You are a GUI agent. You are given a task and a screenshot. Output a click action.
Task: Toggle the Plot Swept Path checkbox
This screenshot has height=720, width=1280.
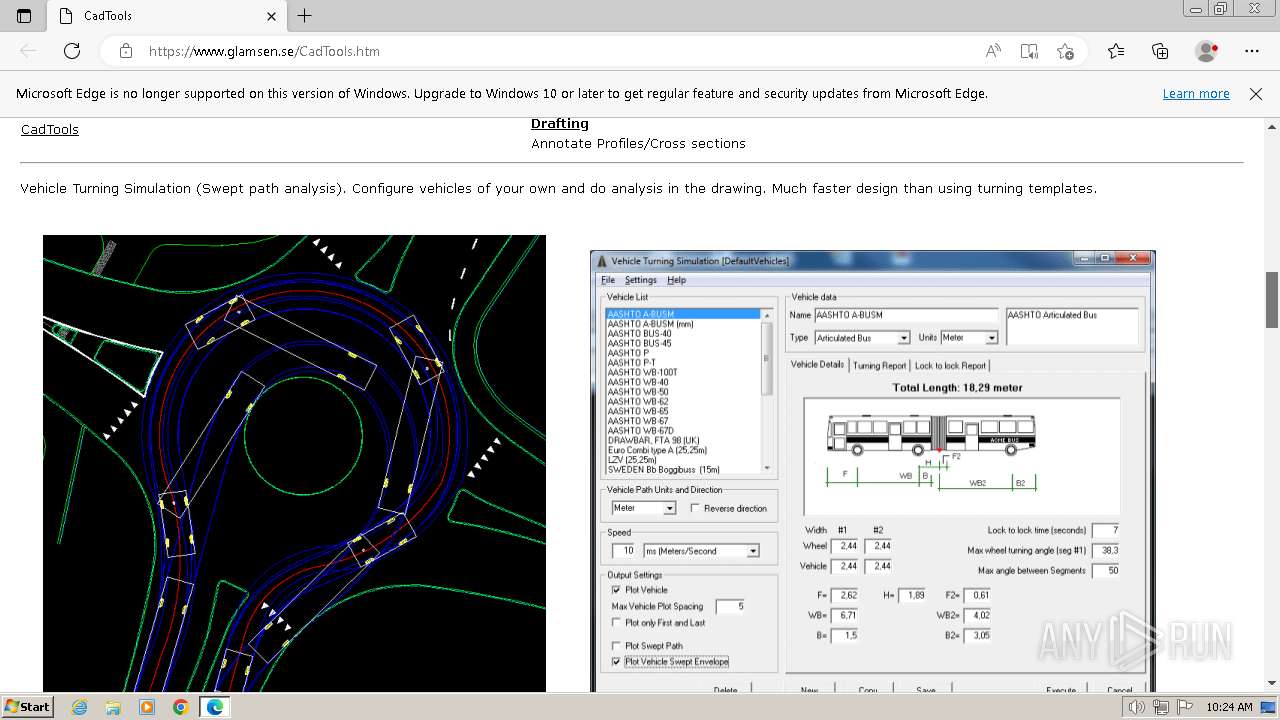click(616, 646)
